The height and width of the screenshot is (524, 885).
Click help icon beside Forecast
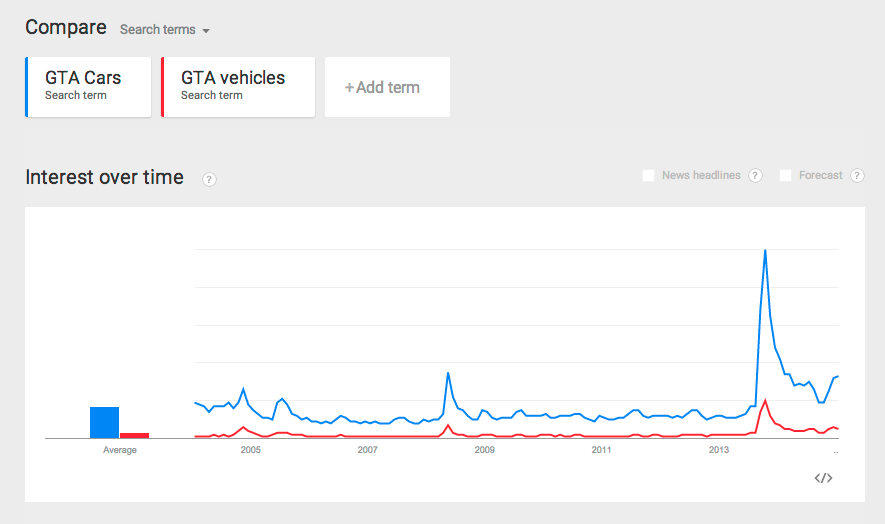click(857, 176)
